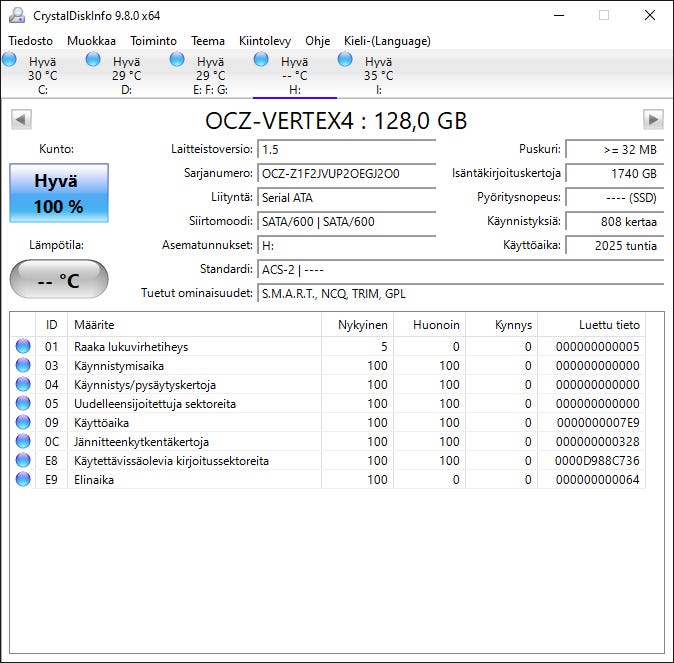Go to next disk with right arrow
Screen dimensions: 674x663
pos(653,119)
